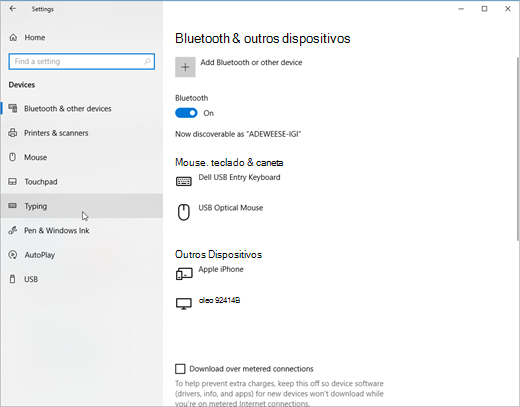Image resolution: width=520 pixels, height=407 pixels.
Task: Select the Apple iPhone device entry
Action: [221, 269]
